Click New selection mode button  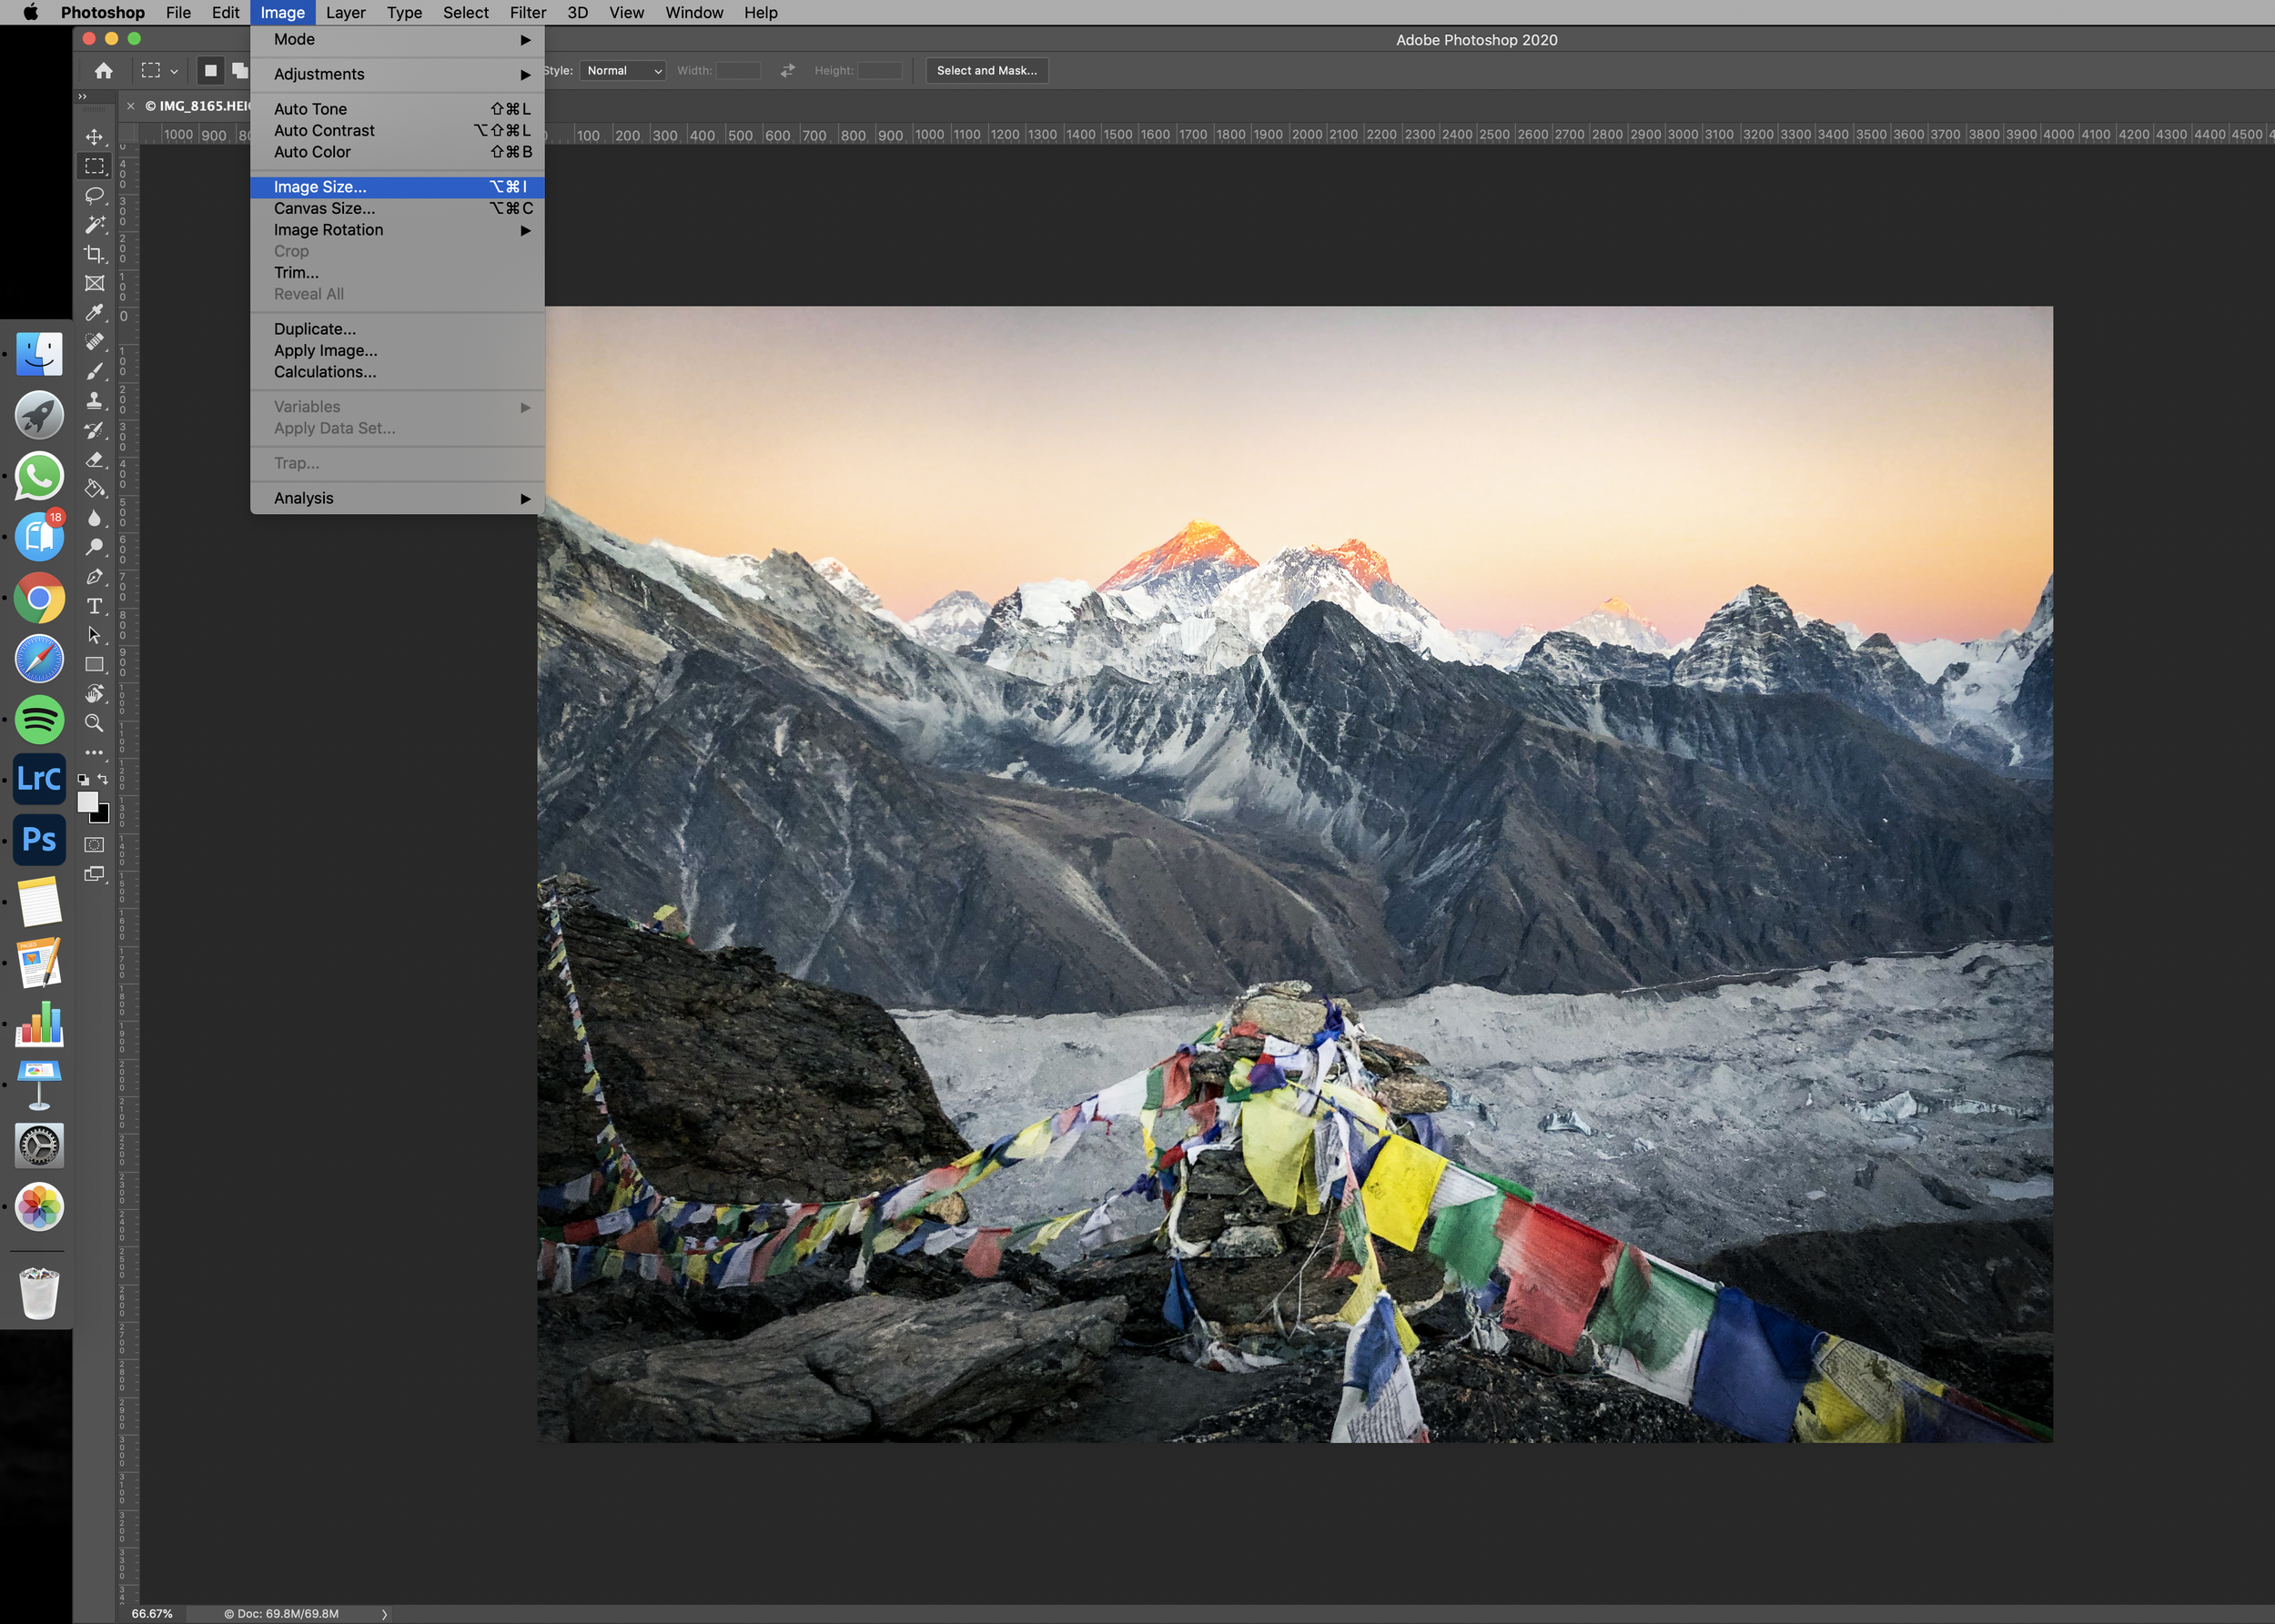pyautogui.click(x=210, y=71)
